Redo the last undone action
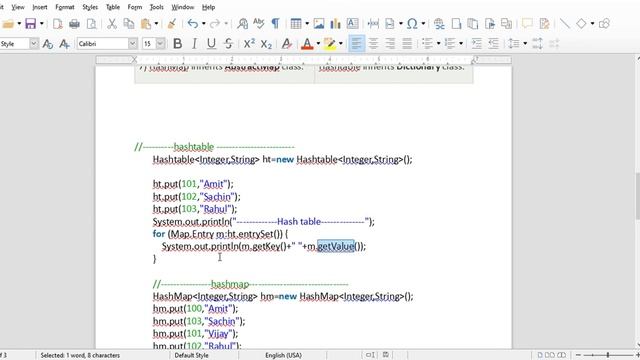This screenshot has height=360, width=640. tap(215, 24)
